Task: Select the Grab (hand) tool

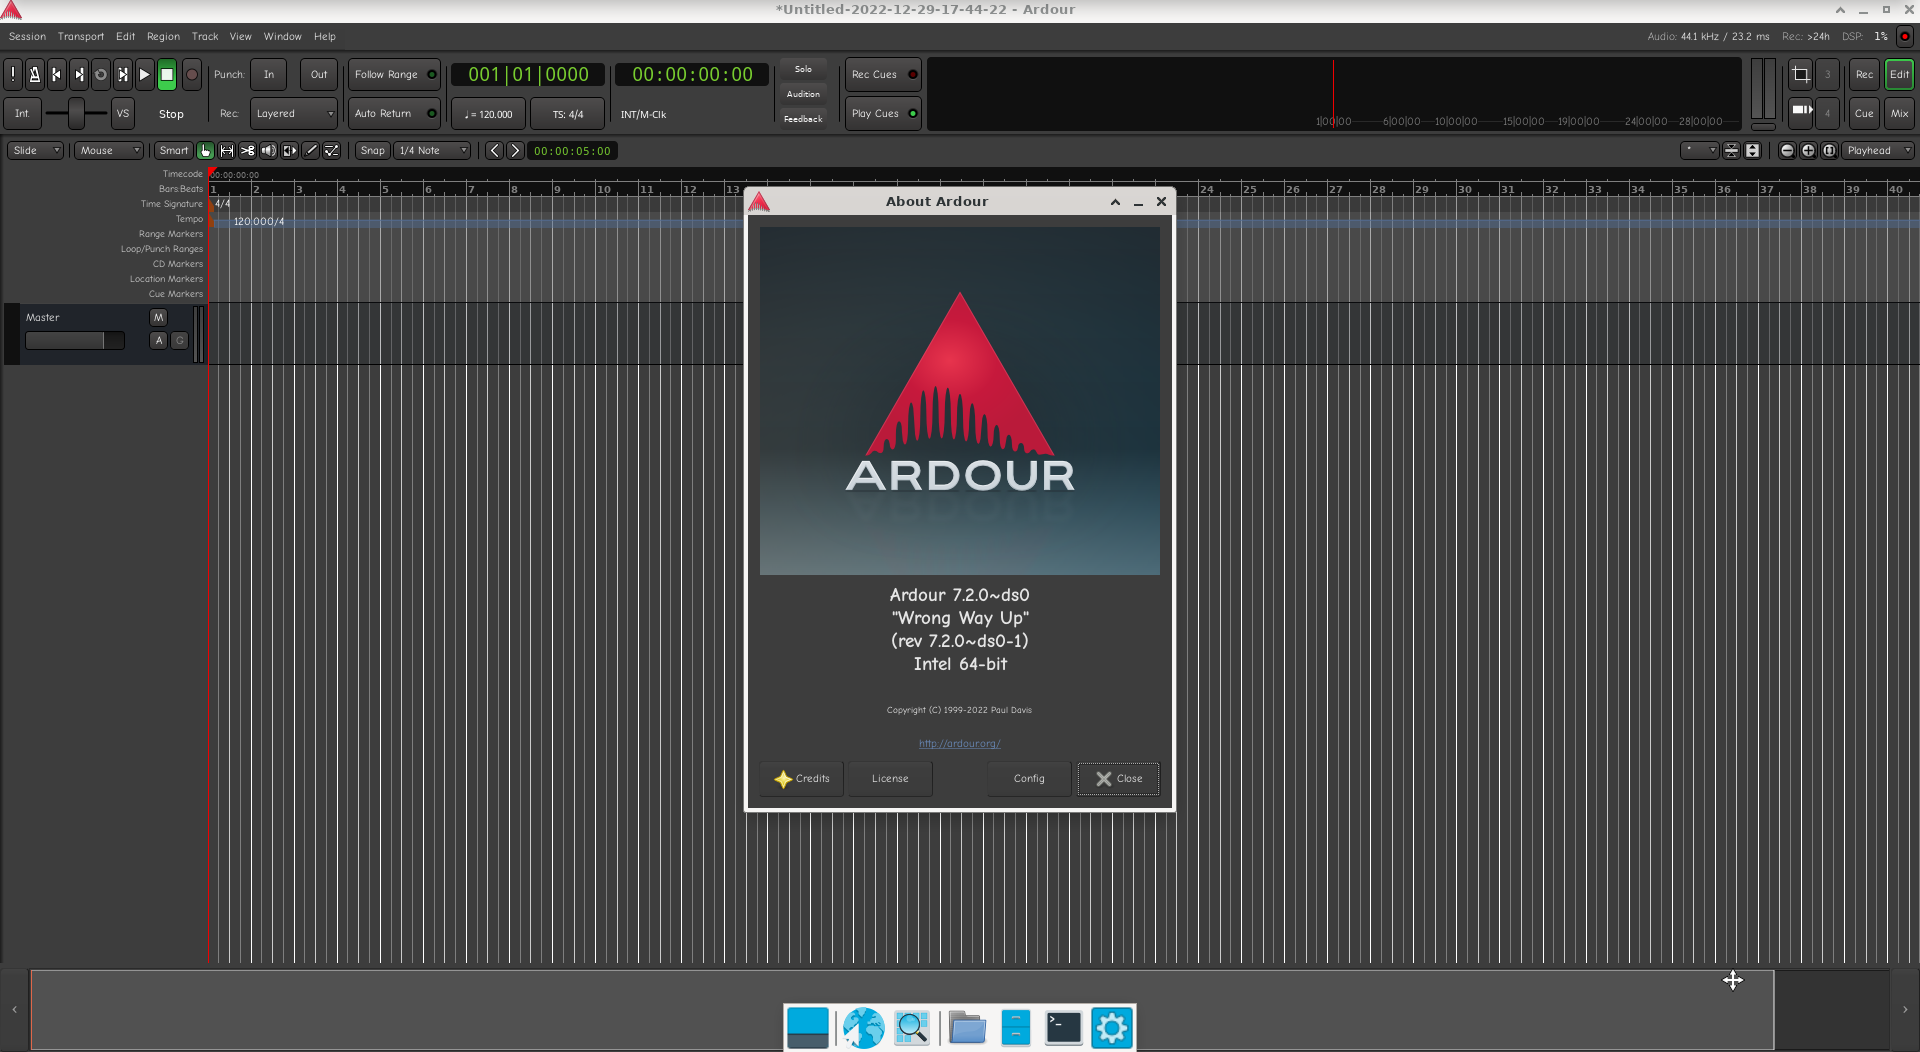Action: point(205,151)
